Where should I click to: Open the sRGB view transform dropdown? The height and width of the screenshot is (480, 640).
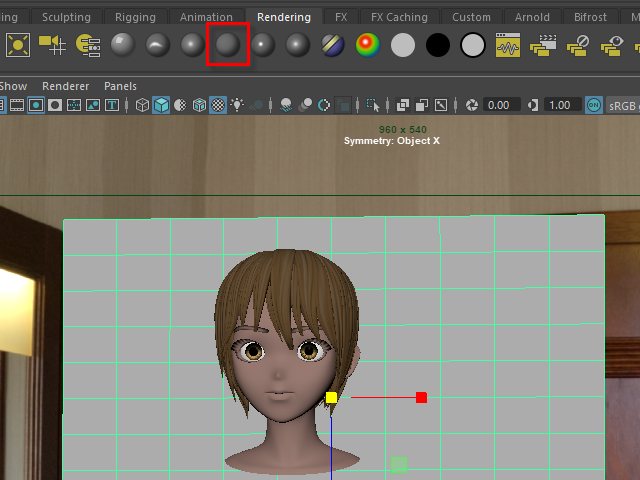(622, 105)
